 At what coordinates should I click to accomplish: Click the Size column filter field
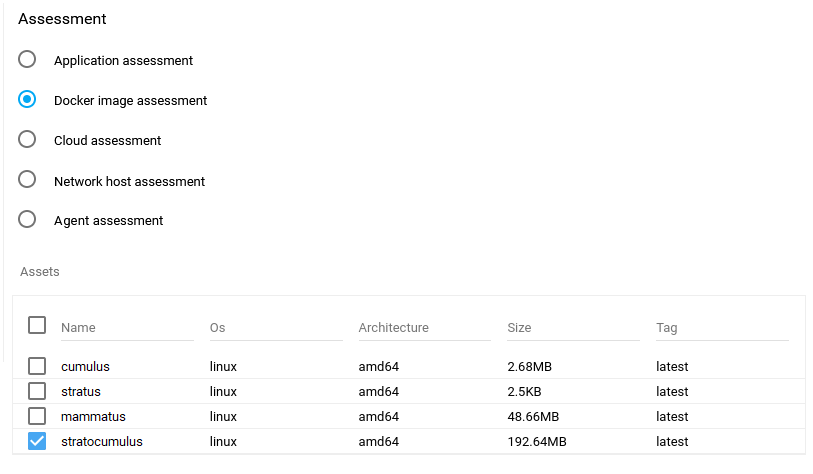[573, 328]
